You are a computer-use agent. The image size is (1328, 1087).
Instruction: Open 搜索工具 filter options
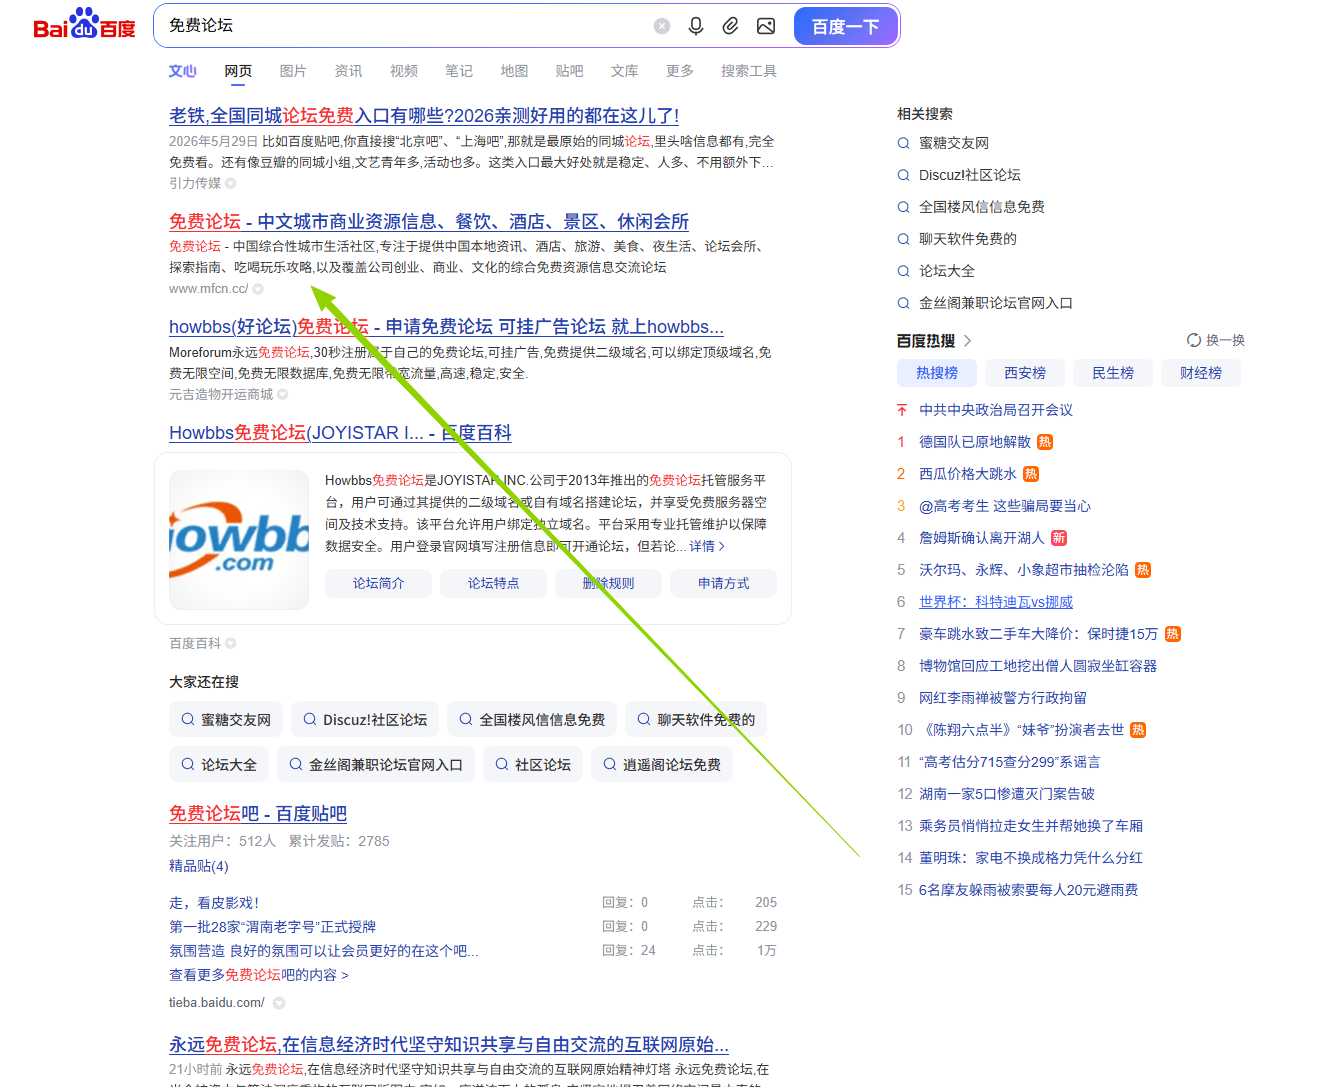point(749,71)
